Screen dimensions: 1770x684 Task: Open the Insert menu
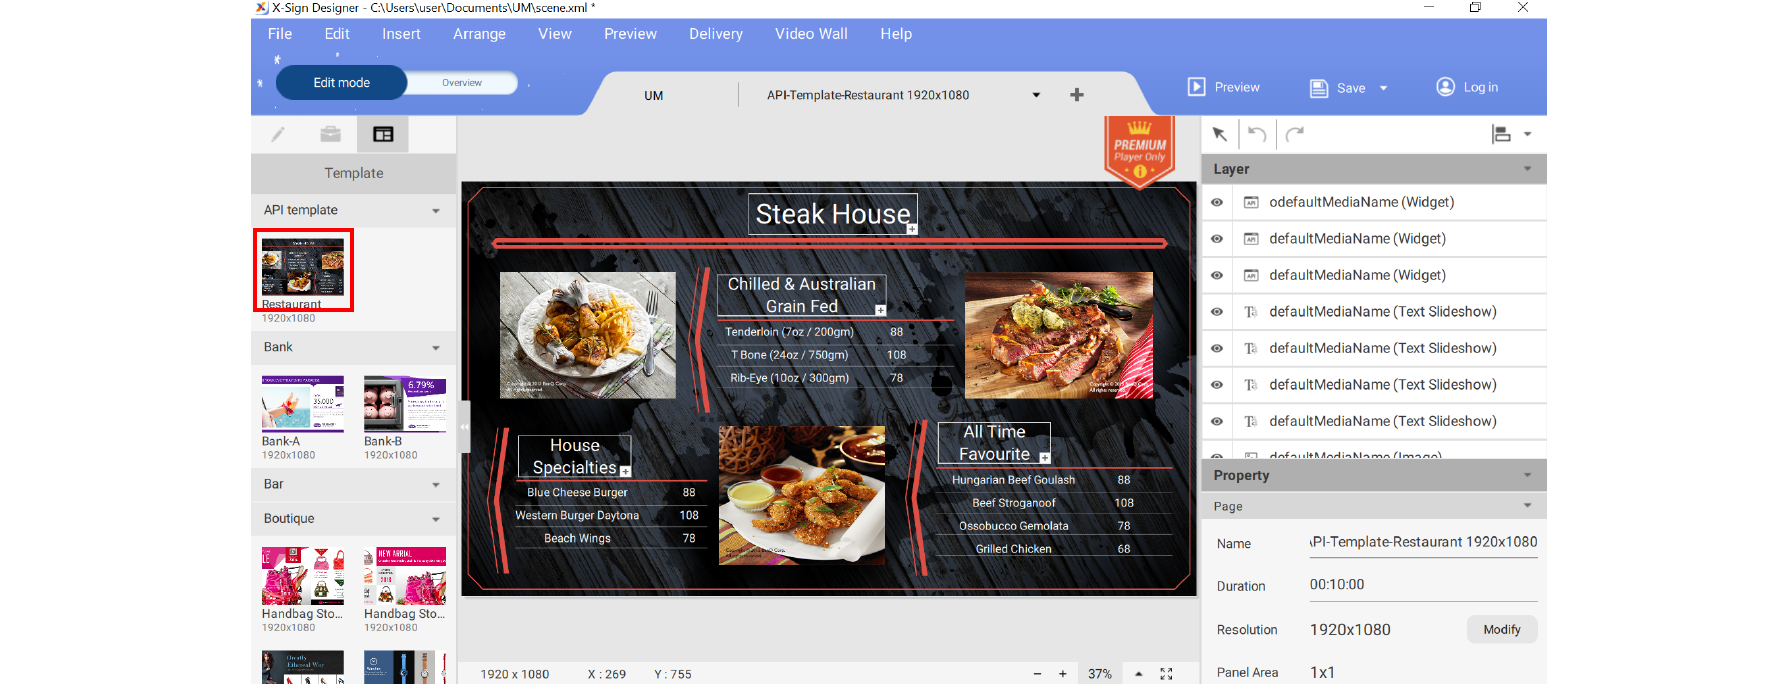click(401, 34)
